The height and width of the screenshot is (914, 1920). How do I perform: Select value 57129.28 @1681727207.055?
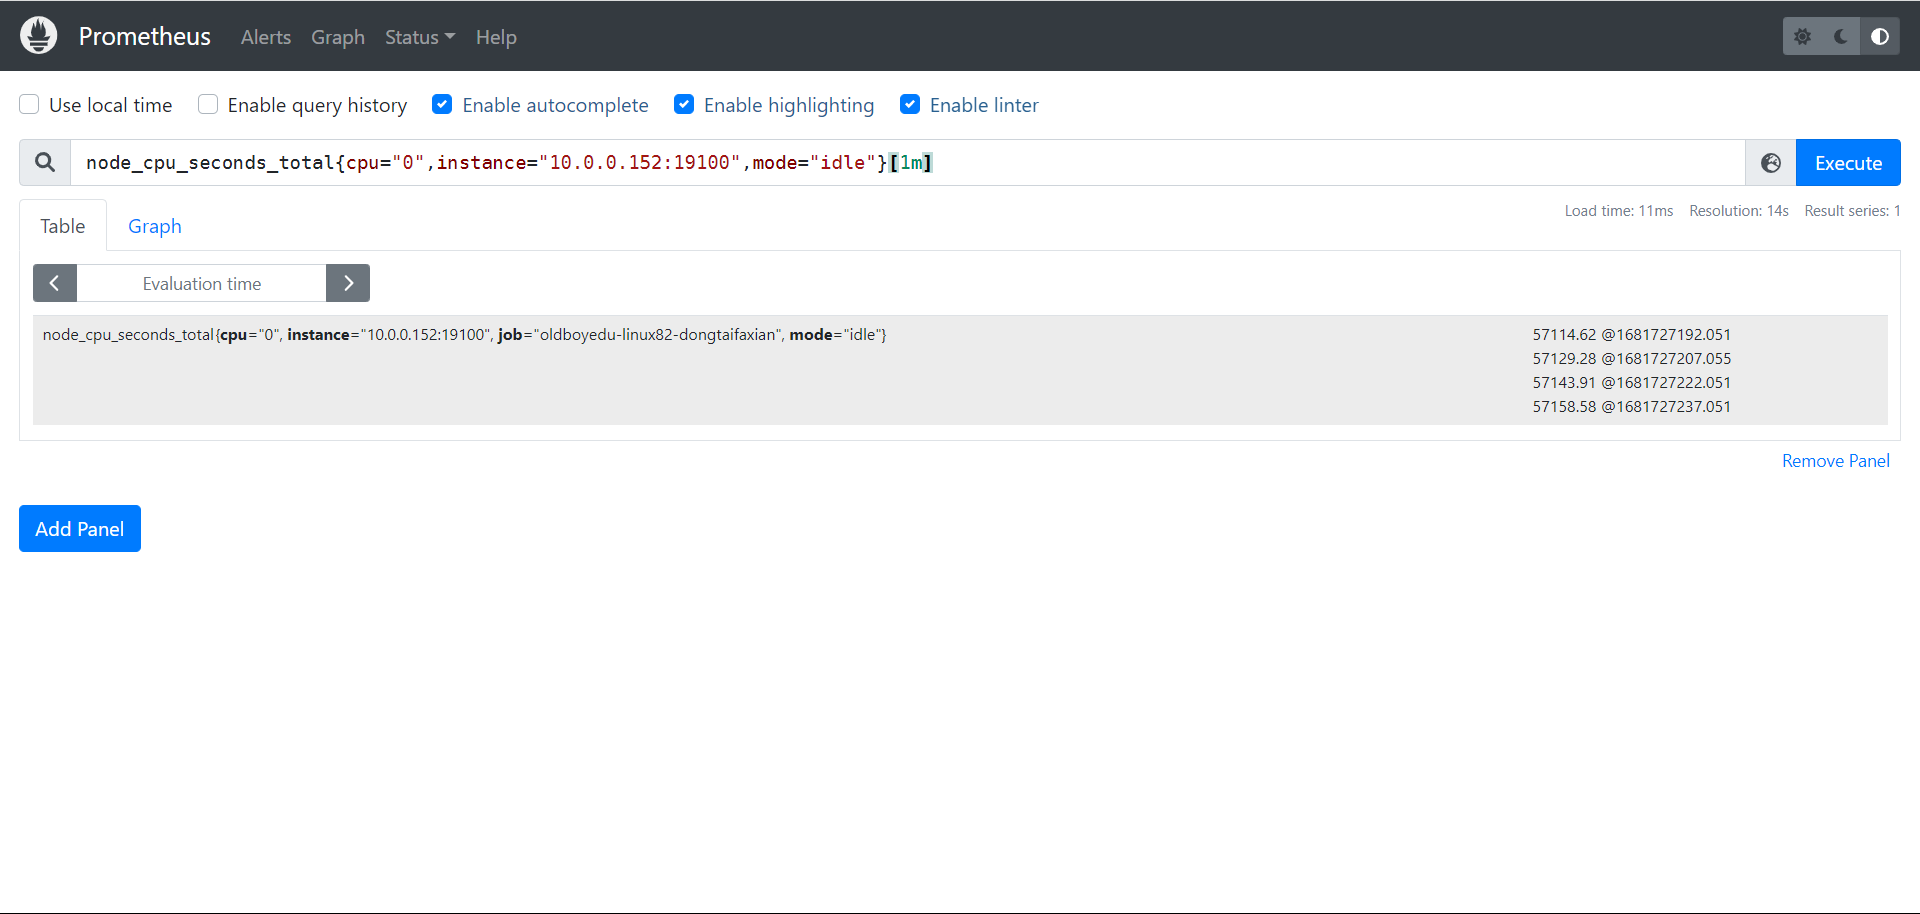1632,359
